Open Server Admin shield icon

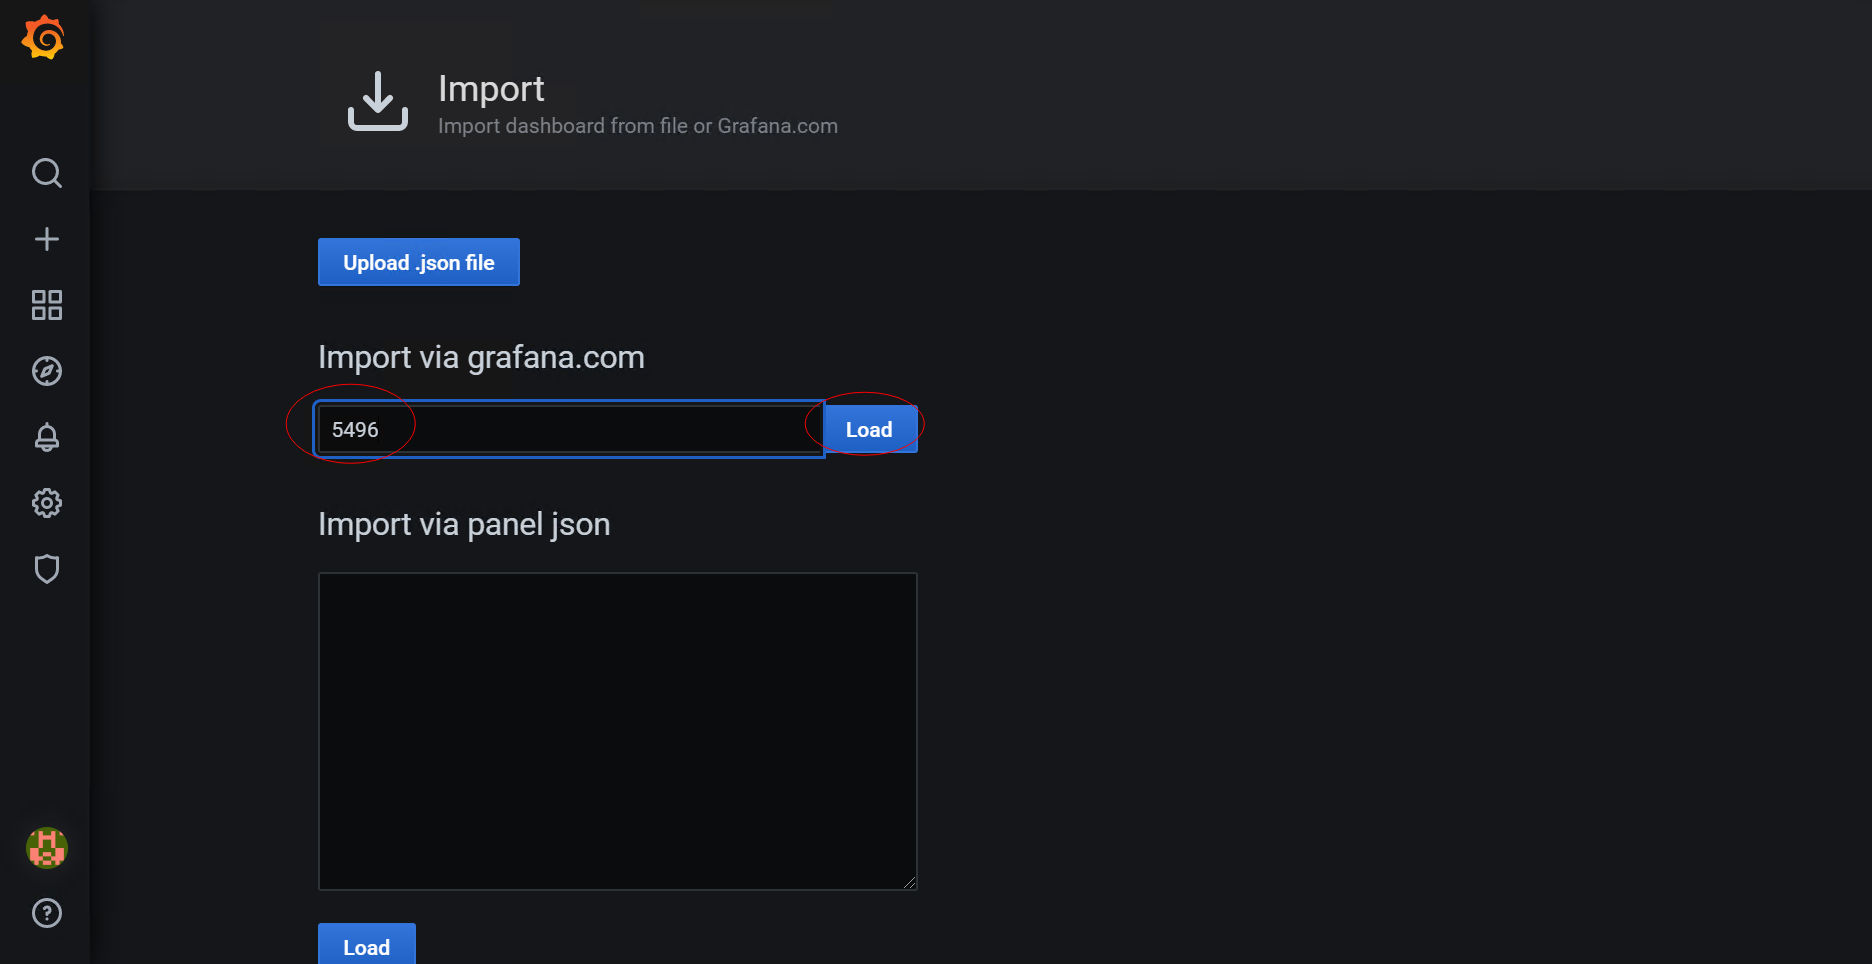tap(47, 569)
